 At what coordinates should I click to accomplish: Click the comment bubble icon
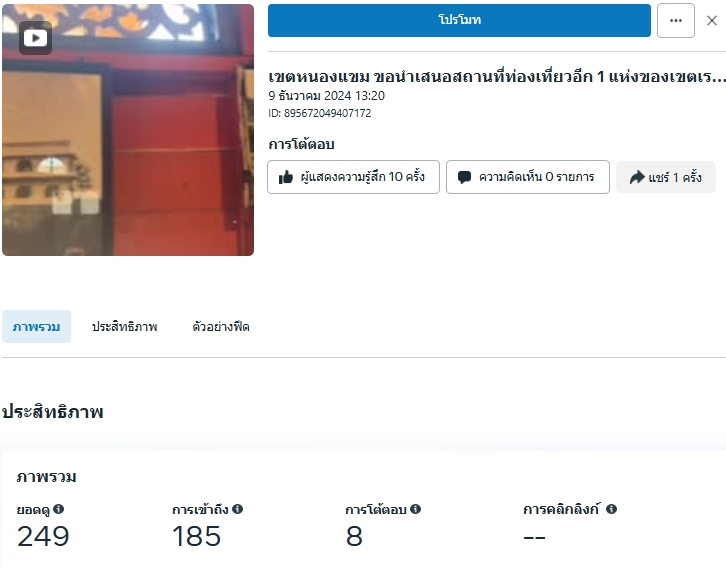click(464, 177)
